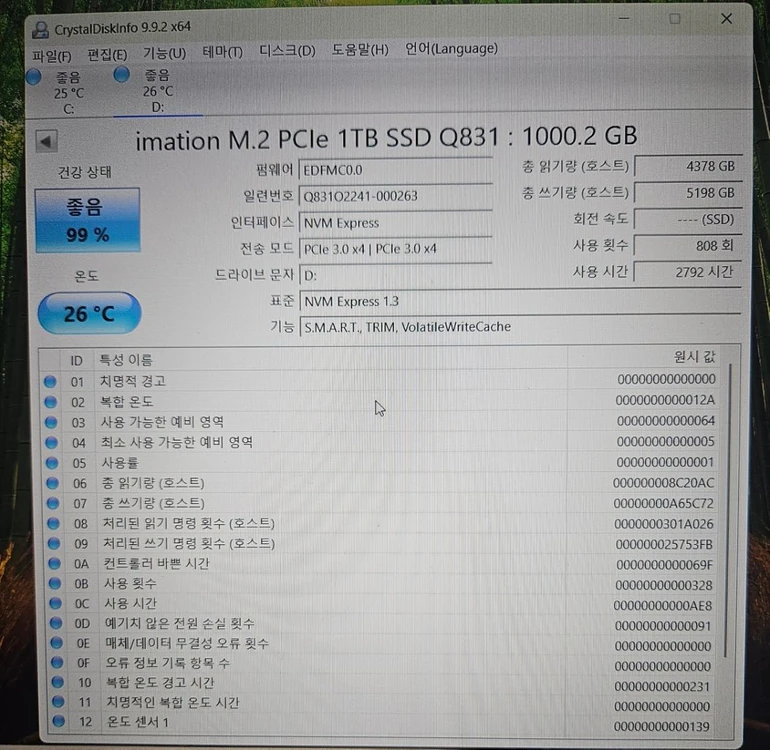The width and height of the screenshot is (770, 750).
Task: Click the total host writes value 5198 GB
Action: [x=688, y=193]
